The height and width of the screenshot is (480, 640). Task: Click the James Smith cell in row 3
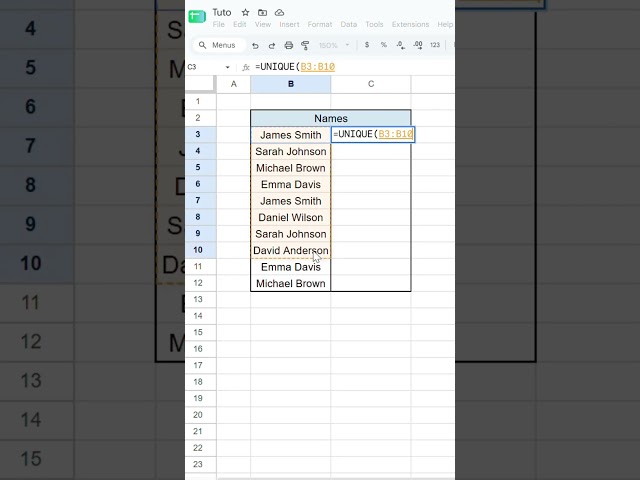(291, 135)
